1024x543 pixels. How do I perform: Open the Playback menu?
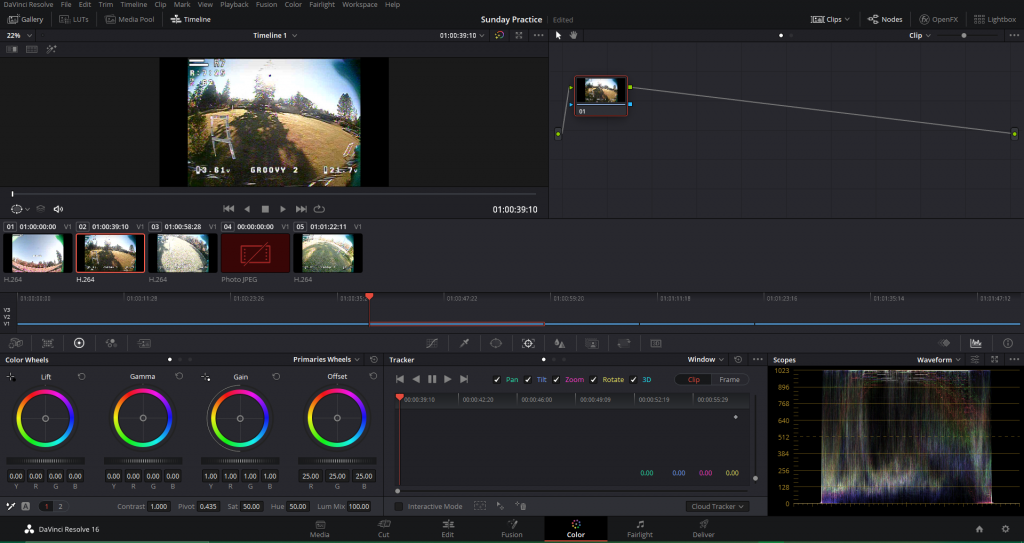[234, 5]
